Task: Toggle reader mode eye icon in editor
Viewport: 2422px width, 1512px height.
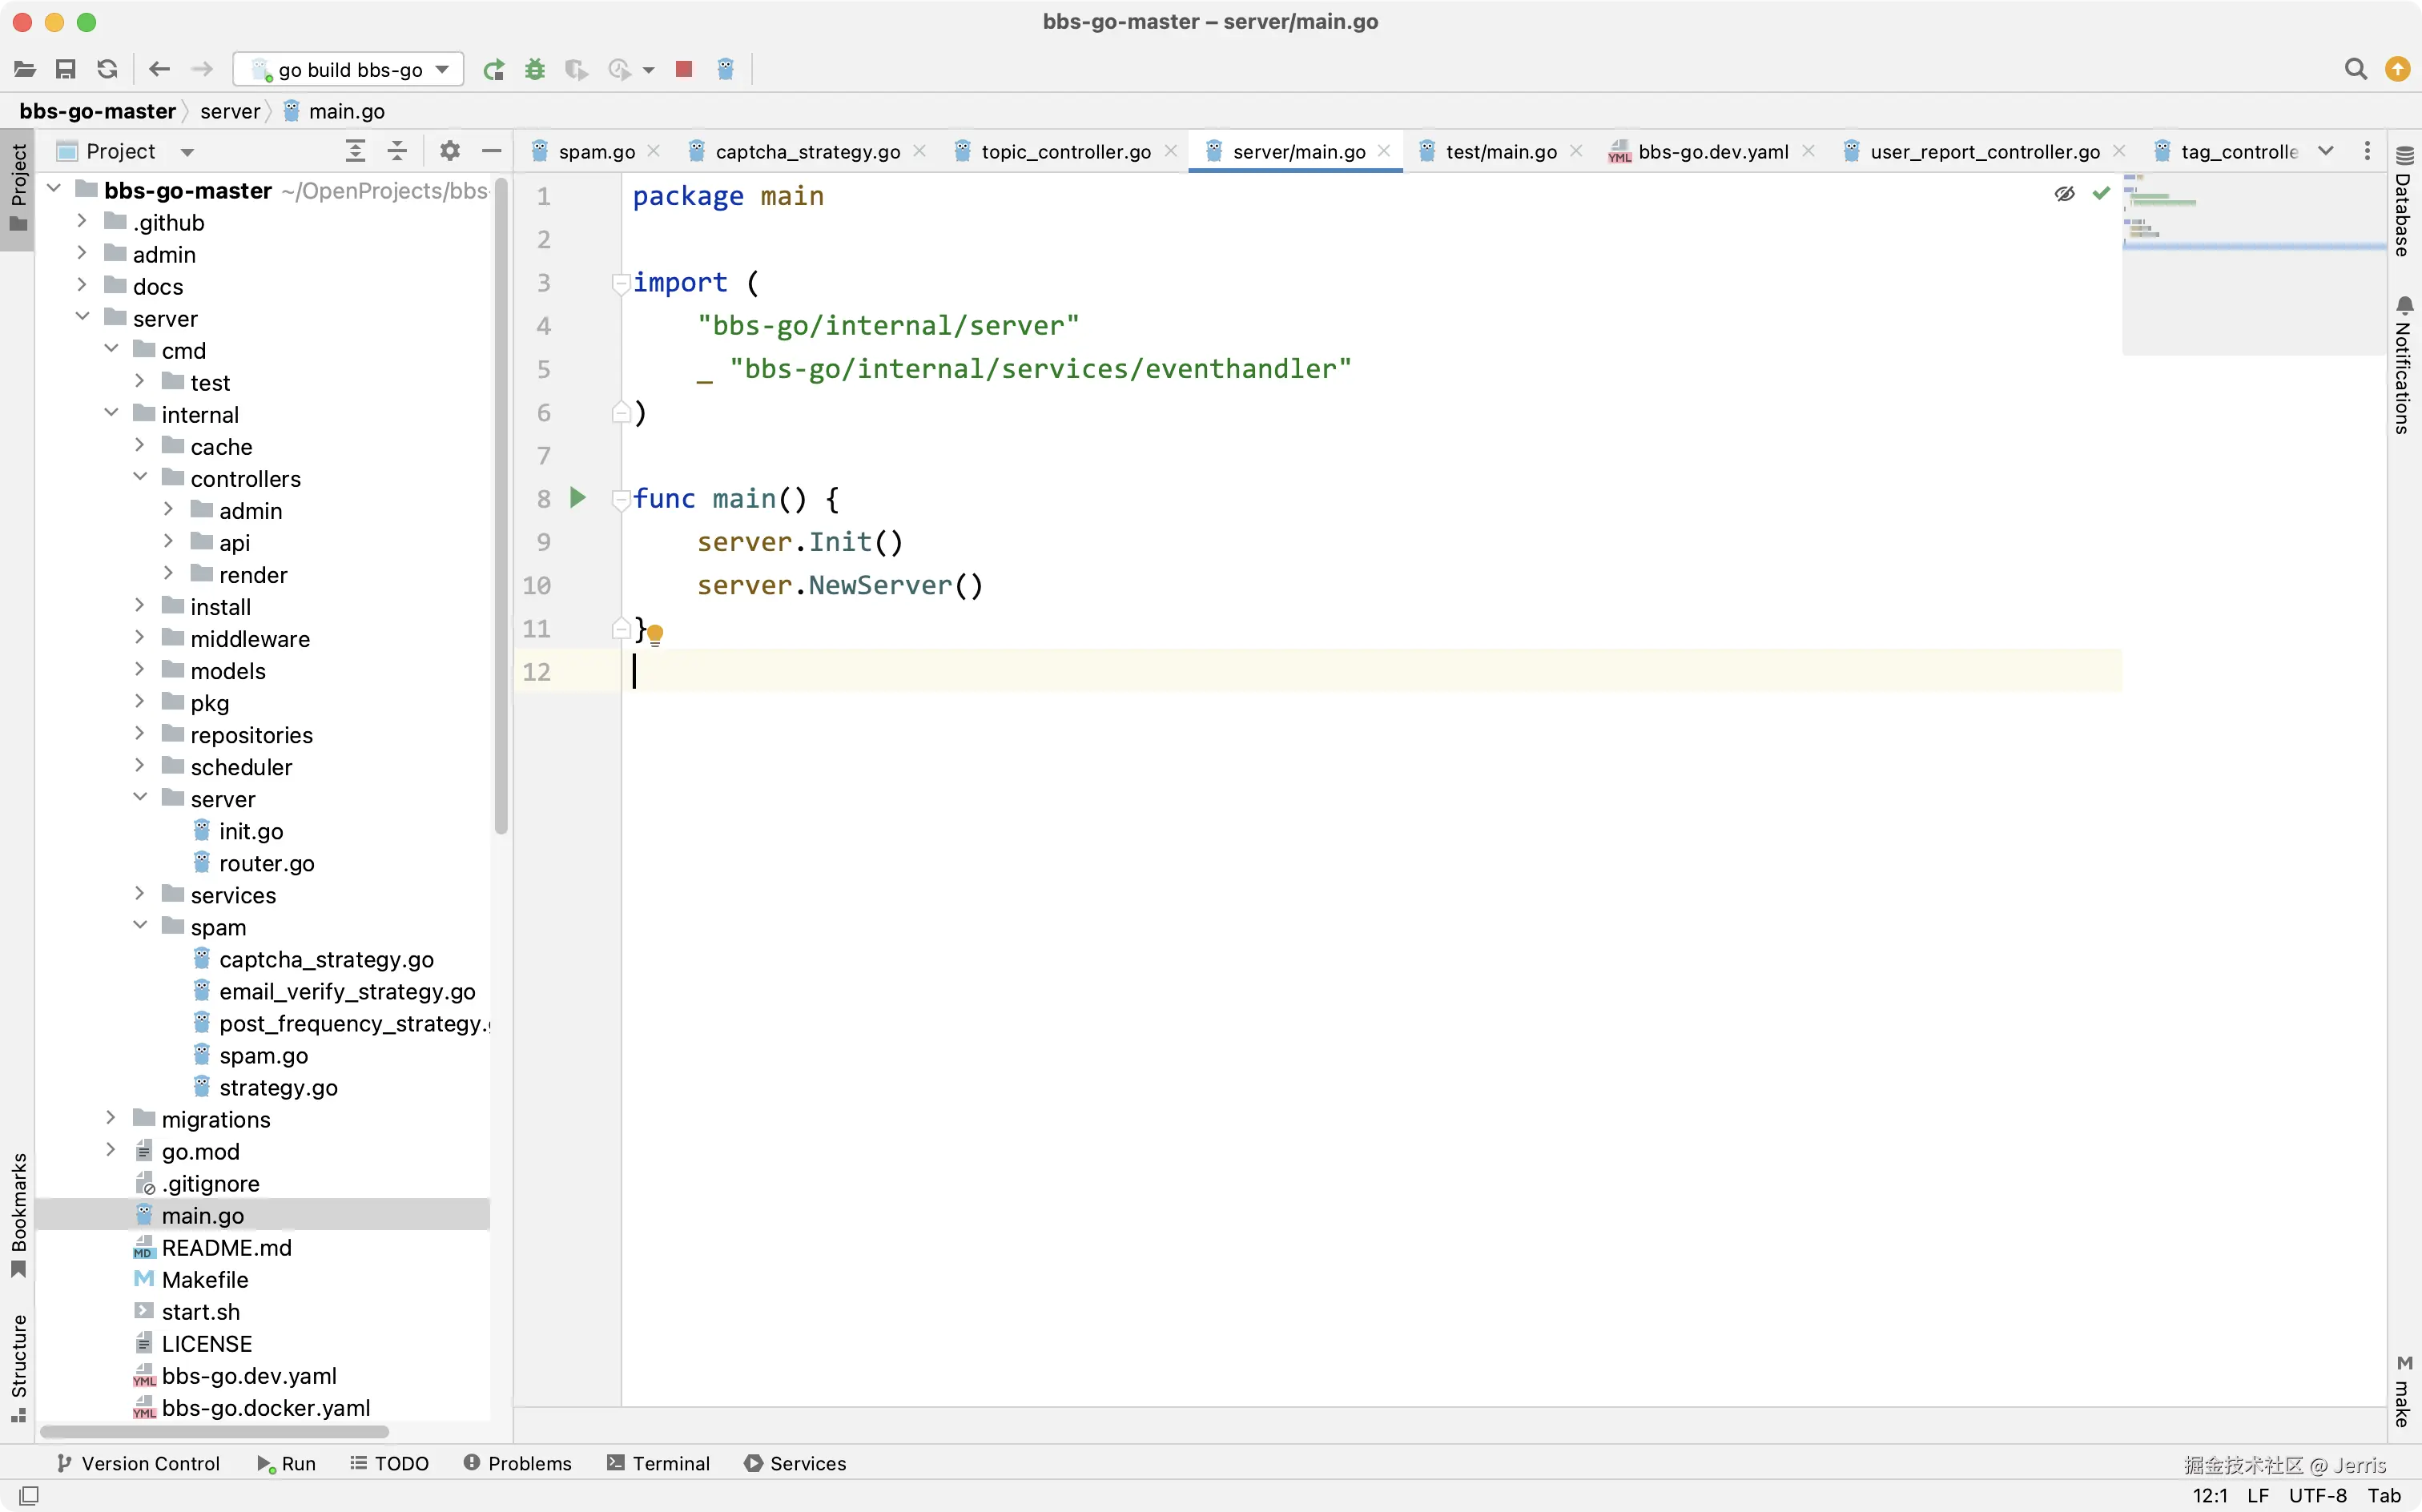Action: tap(2064, 193)
